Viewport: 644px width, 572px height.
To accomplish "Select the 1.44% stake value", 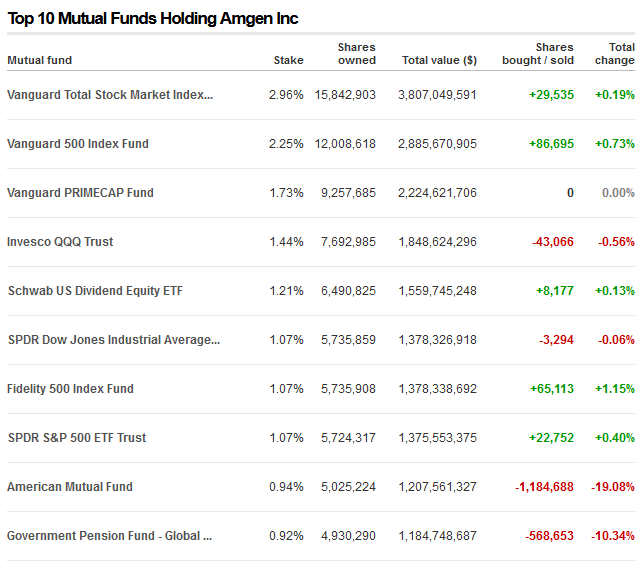I will pyautogui.click(x=286, y=242).
